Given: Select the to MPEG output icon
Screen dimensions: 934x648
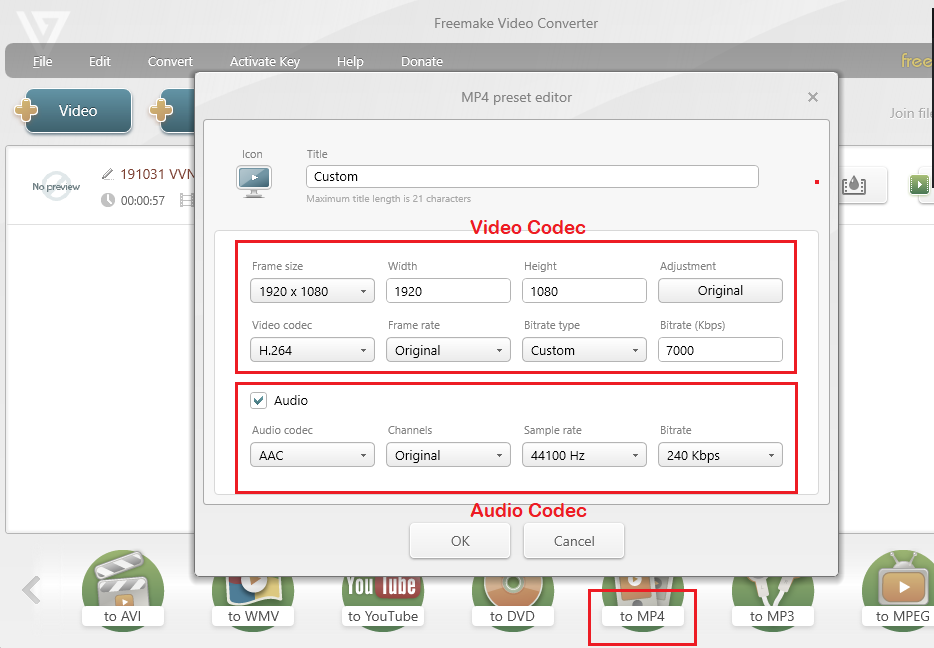Looking at the screenshot, I should pyautogui.click(x=899, y=590).
